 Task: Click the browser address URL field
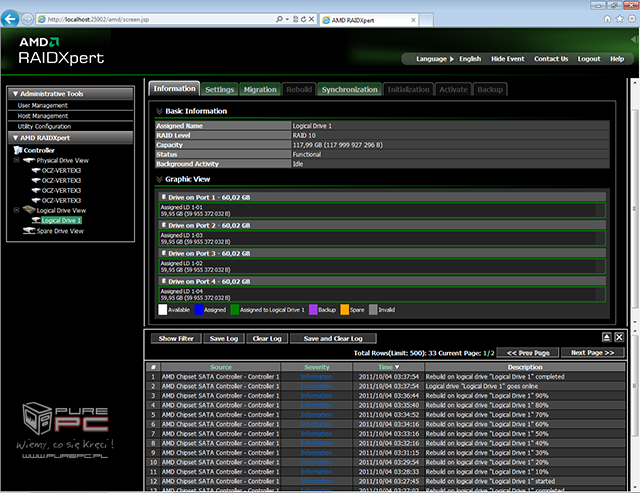pos(159,19)
